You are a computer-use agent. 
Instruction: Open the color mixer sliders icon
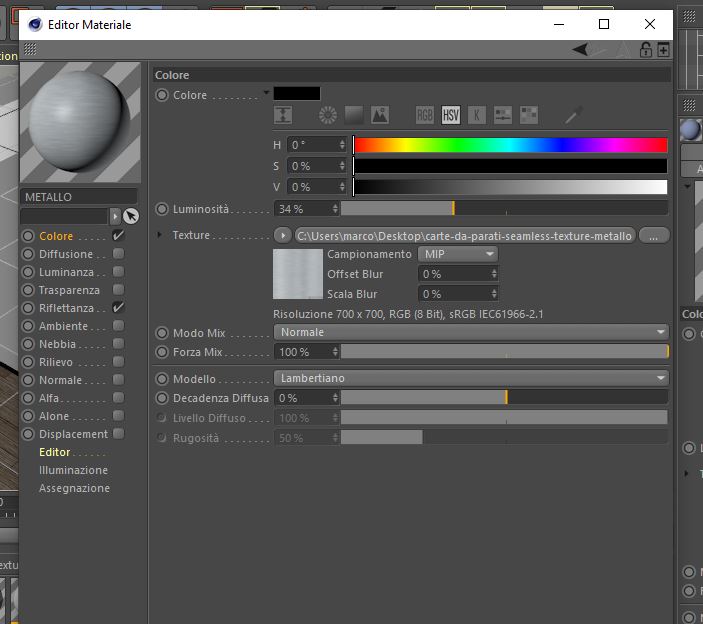(503, 115)
